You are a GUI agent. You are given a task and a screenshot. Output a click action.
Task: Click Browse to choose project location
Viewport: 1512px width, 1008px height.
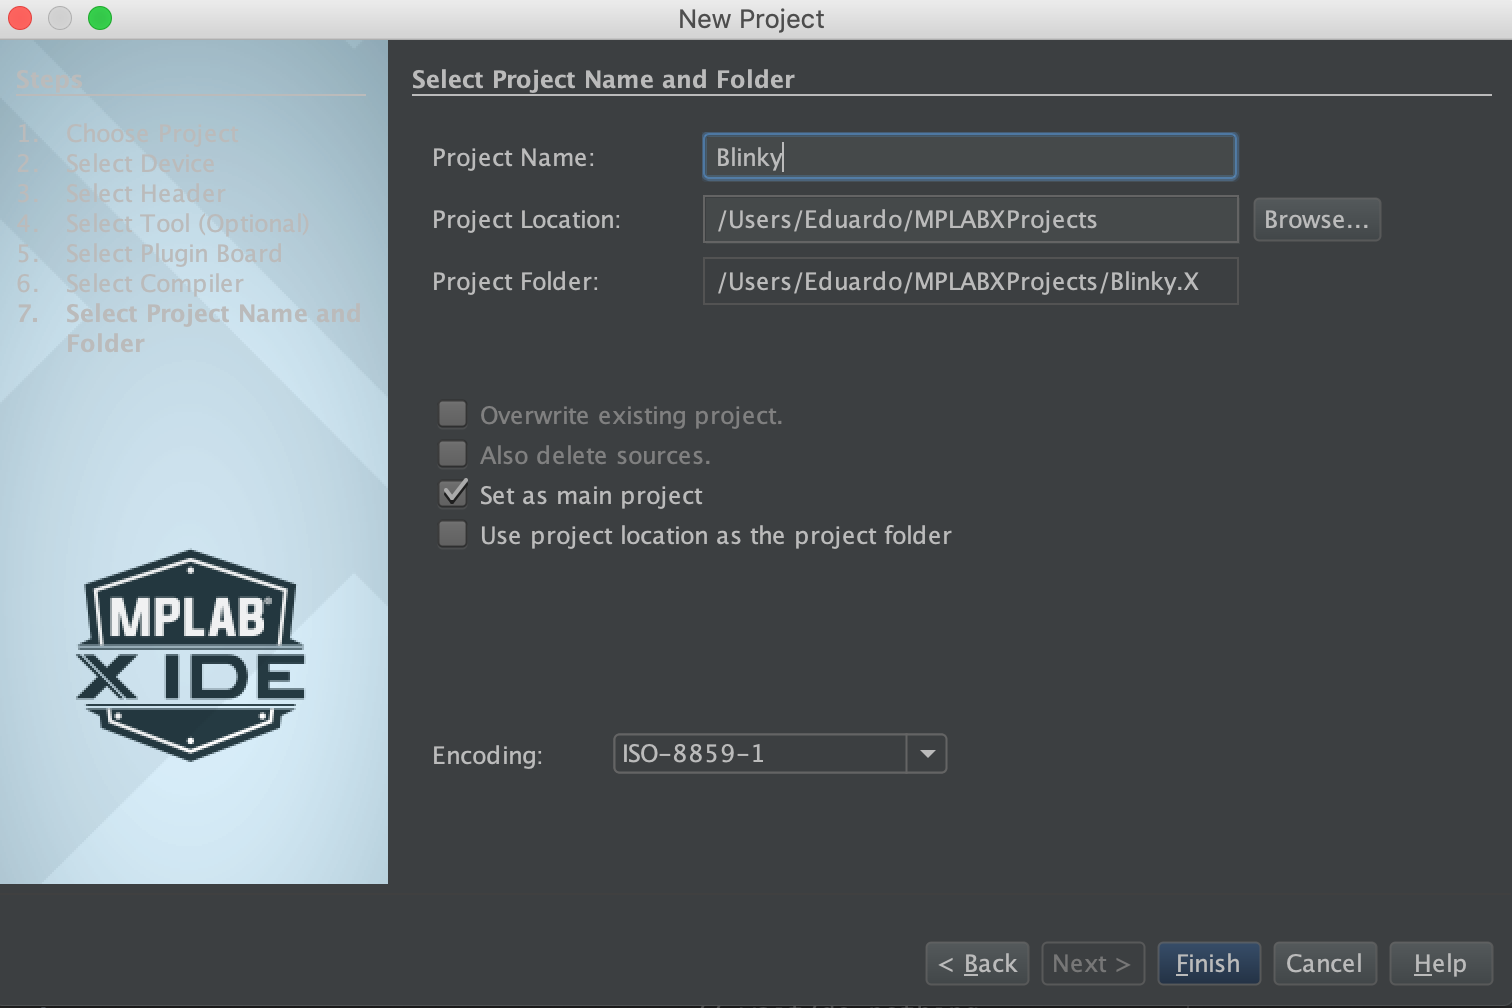pyautogui.click(x=1316, y=220)
